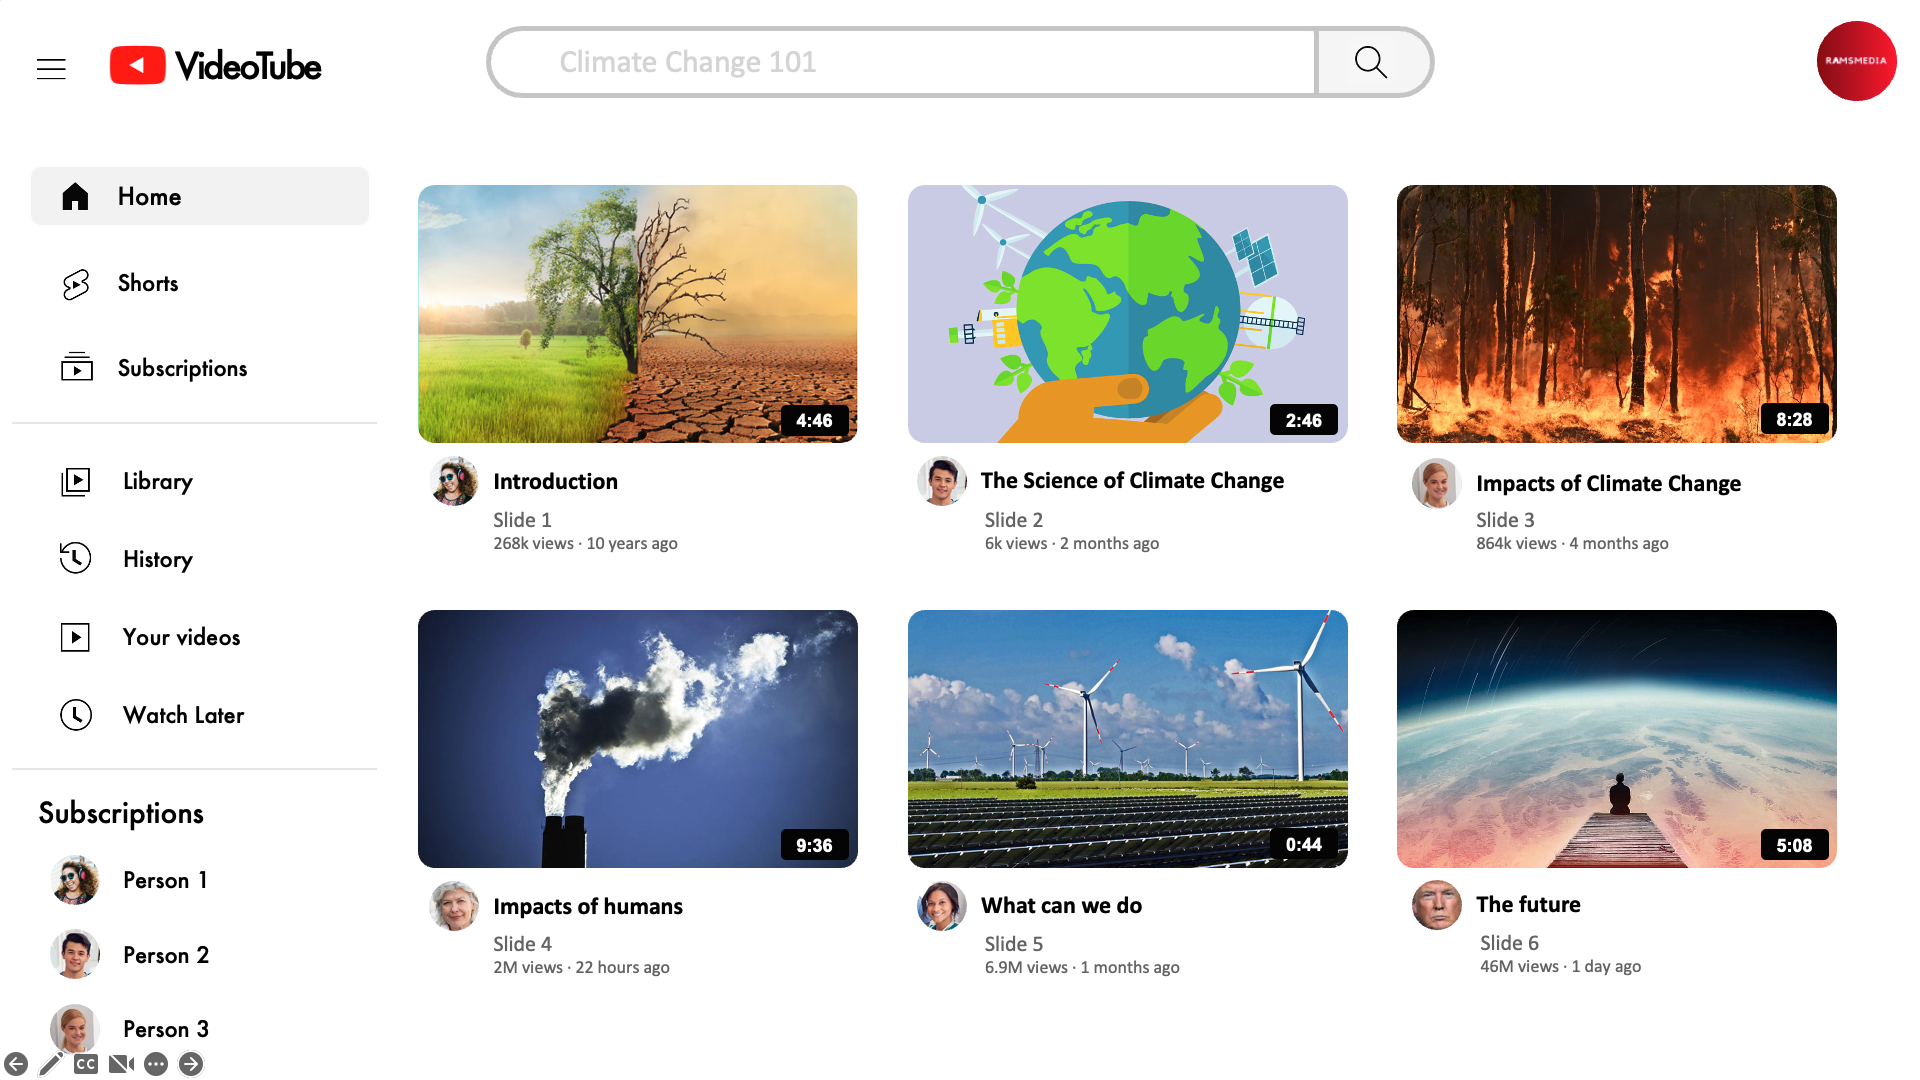1920x1080 pixels.
Task: Open the RAMSMEDIA profile avatar
Action: [x=1856, y=61]
